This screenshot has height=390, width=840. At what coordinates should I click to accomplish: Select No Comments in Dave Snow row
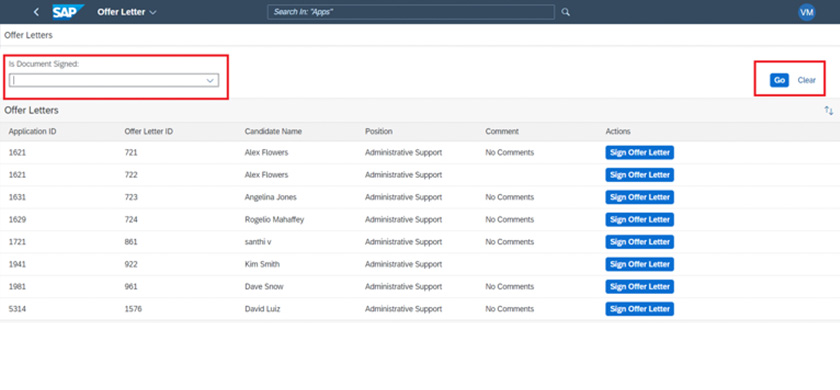(x=509, y=287)
